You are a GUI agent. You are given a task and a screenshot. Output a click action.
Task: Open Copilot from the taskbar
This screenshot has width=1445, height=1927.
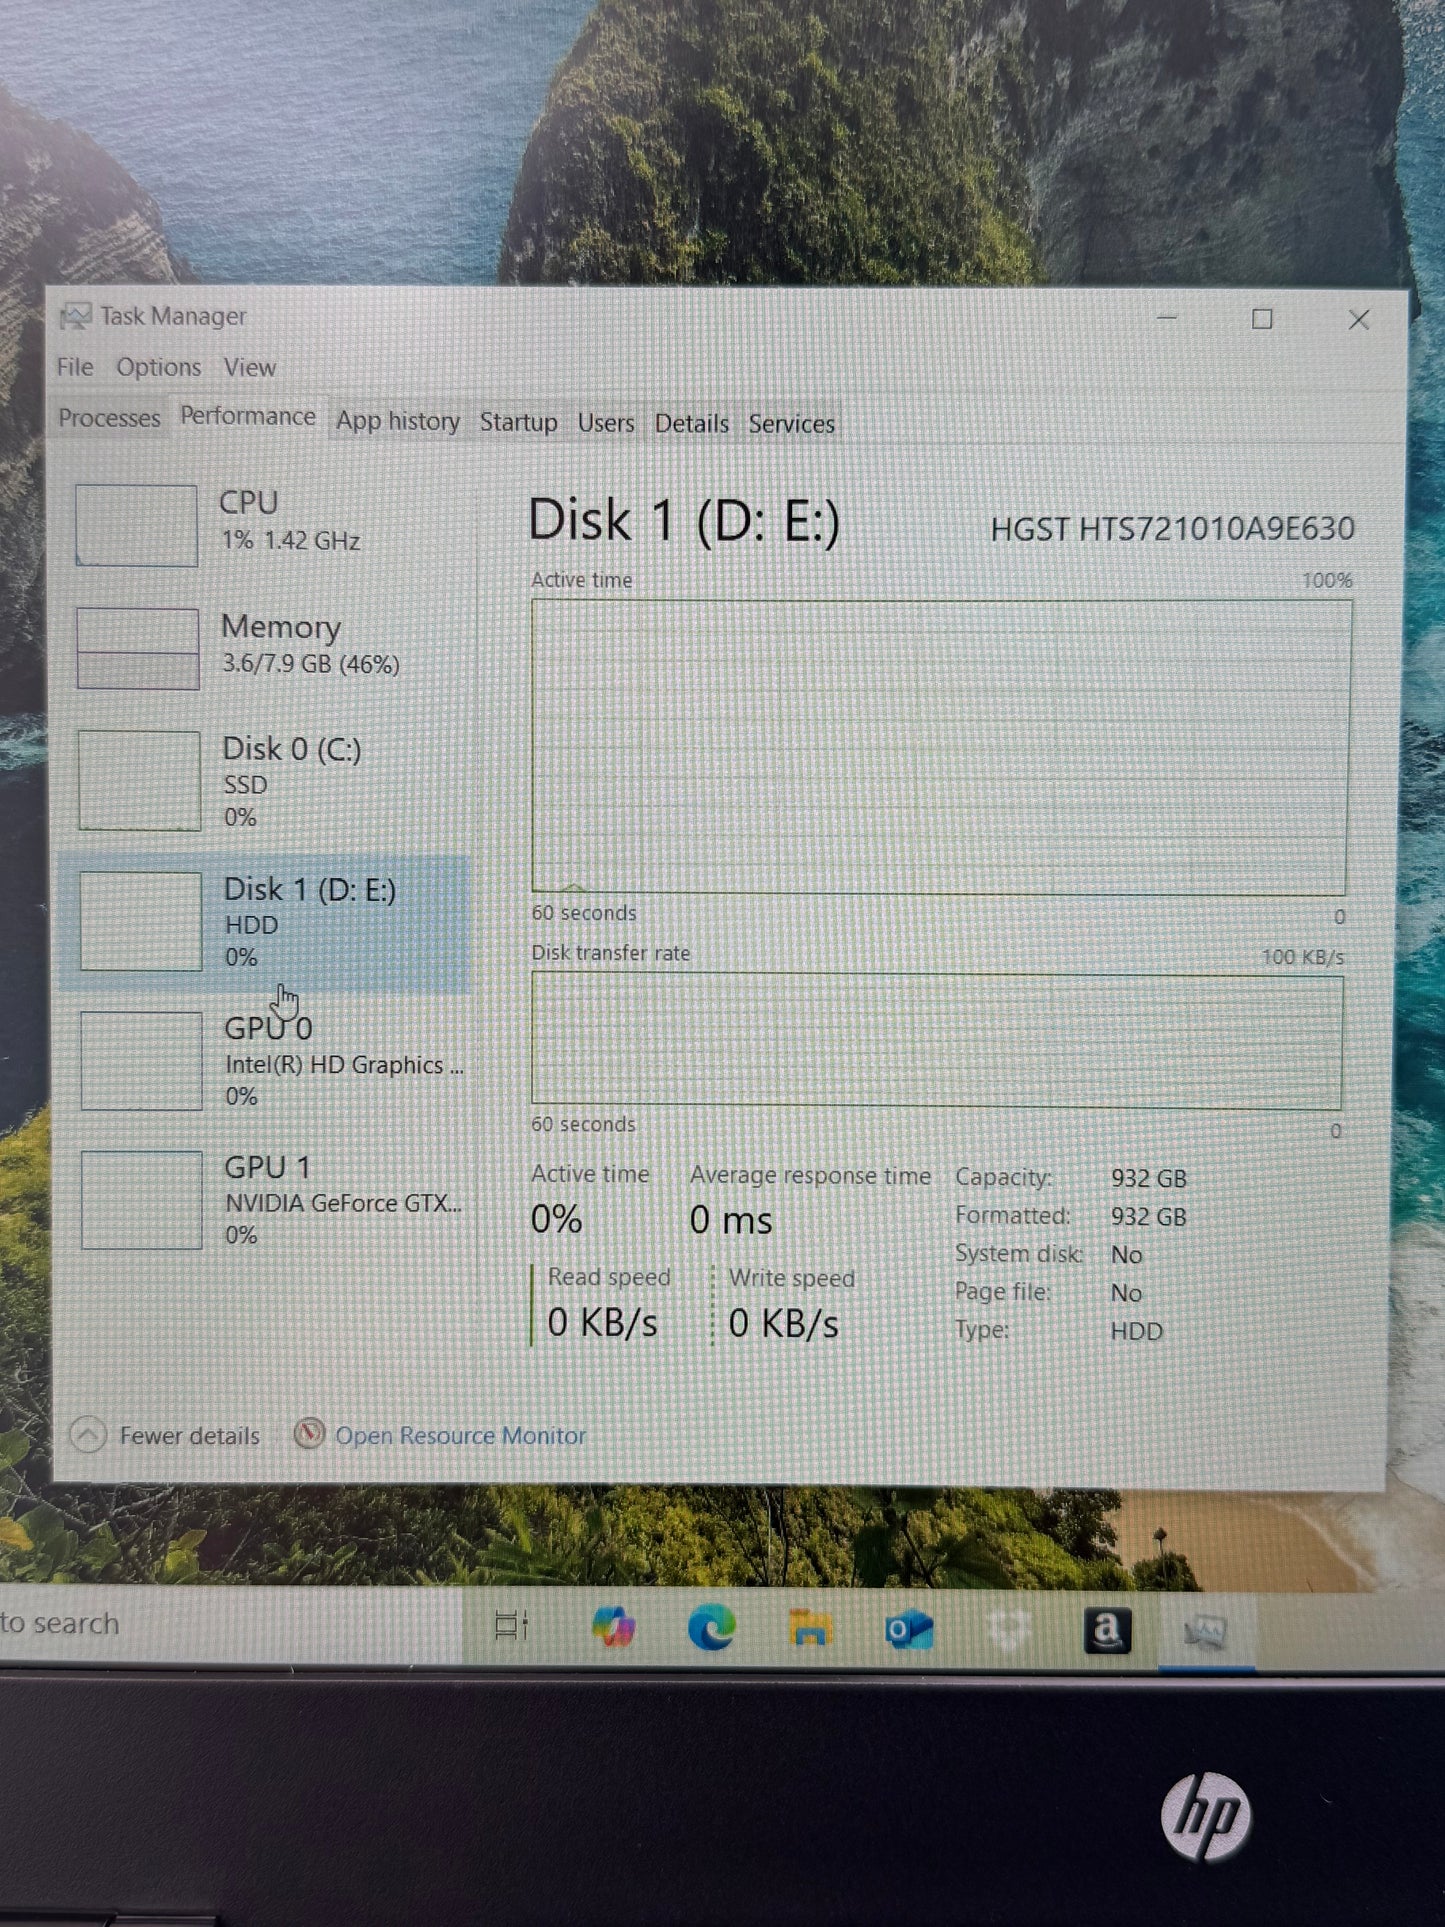tap(613, 1627)
